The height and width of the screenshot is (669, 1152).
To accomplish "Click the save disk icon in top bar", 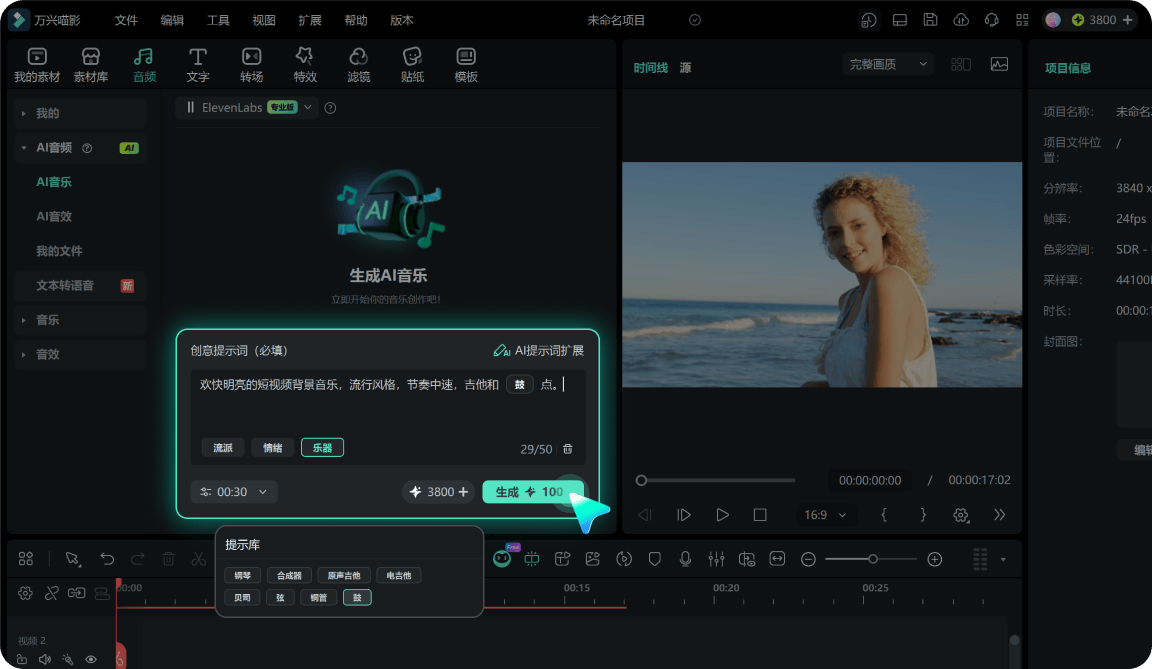I will 930,20.
